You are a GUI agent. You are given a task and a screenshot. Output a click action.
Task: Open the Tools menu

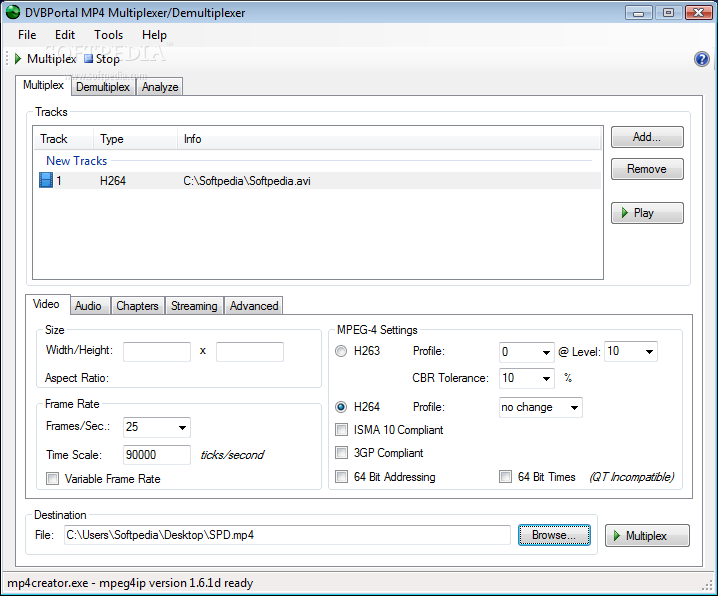pos(109,35)
